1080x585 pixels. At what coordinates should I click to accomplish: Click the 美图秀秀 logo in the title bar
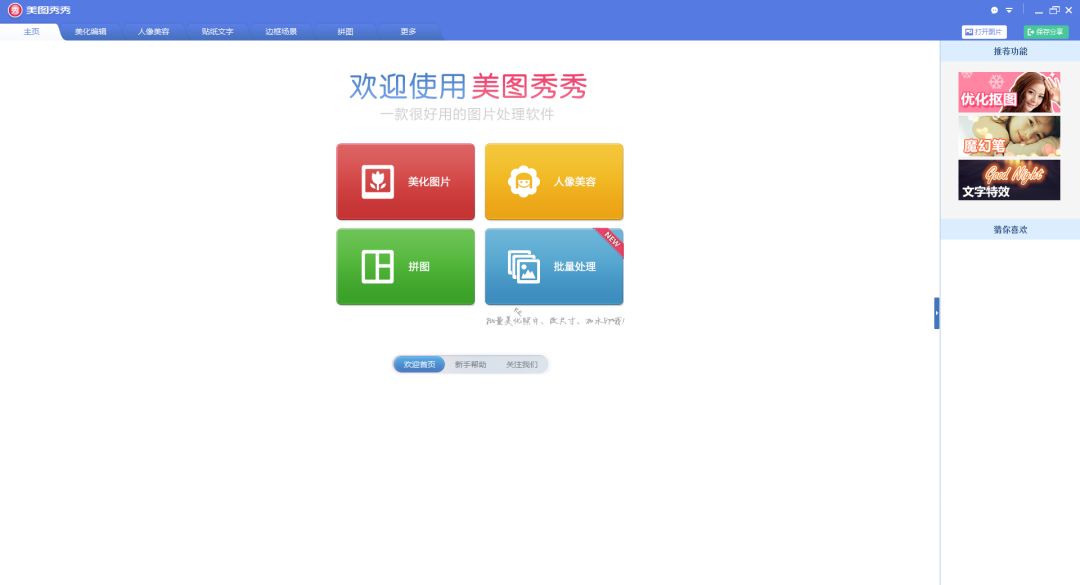[14, 8]
